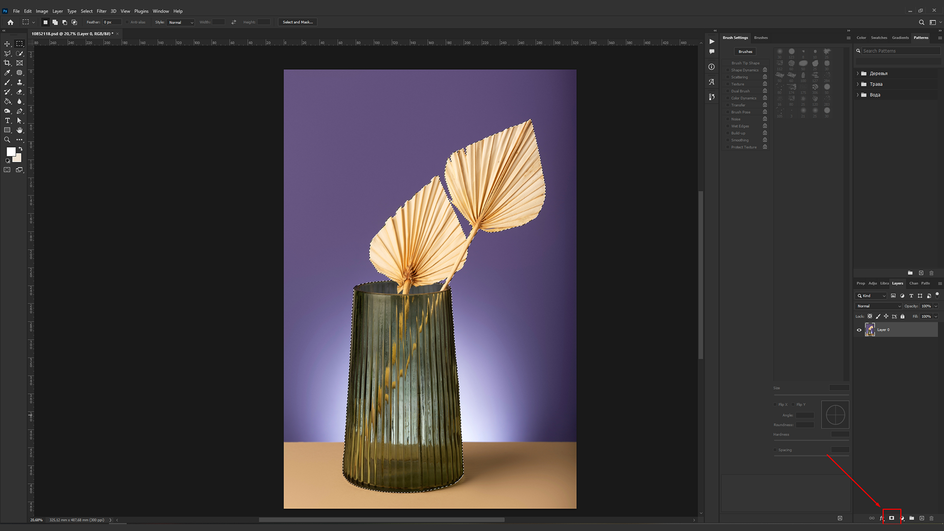Viewport: 944px width, 531px height.
Task: Switch foreground and background colors arrow
Action: (20, 149)
